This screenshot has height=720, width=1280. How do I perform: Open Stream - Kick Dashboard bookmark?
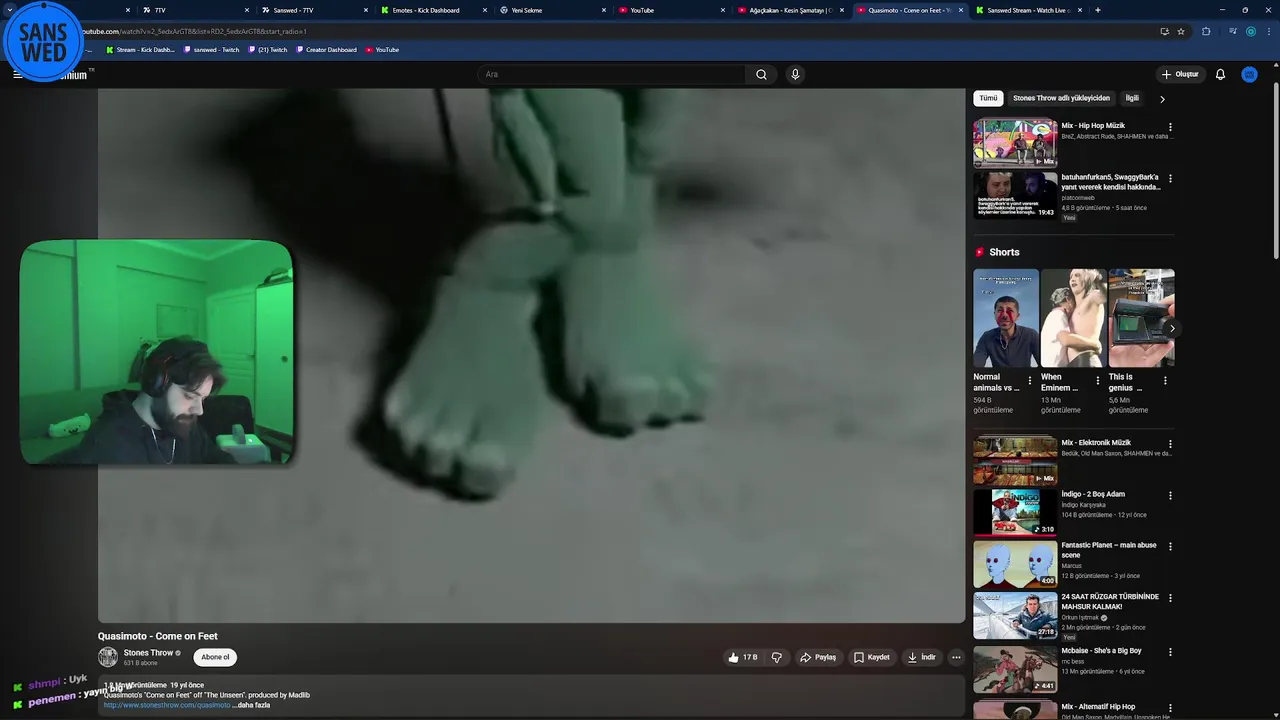pos(140,49)
